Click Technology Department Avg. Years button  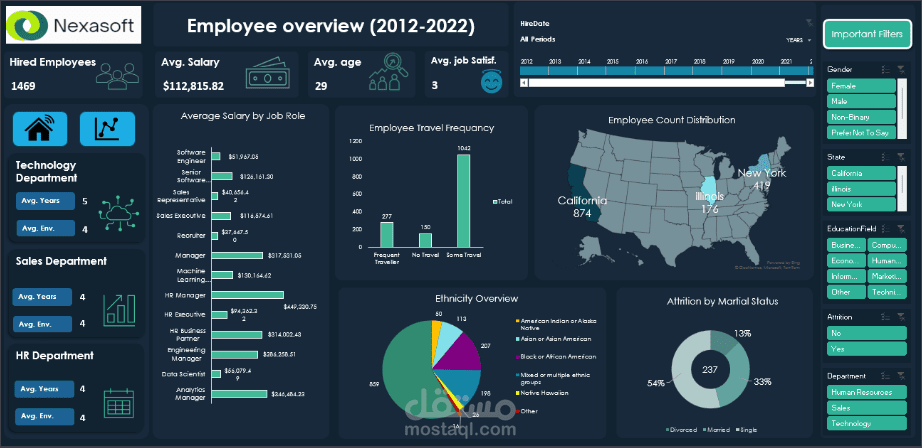click(45, 201)
